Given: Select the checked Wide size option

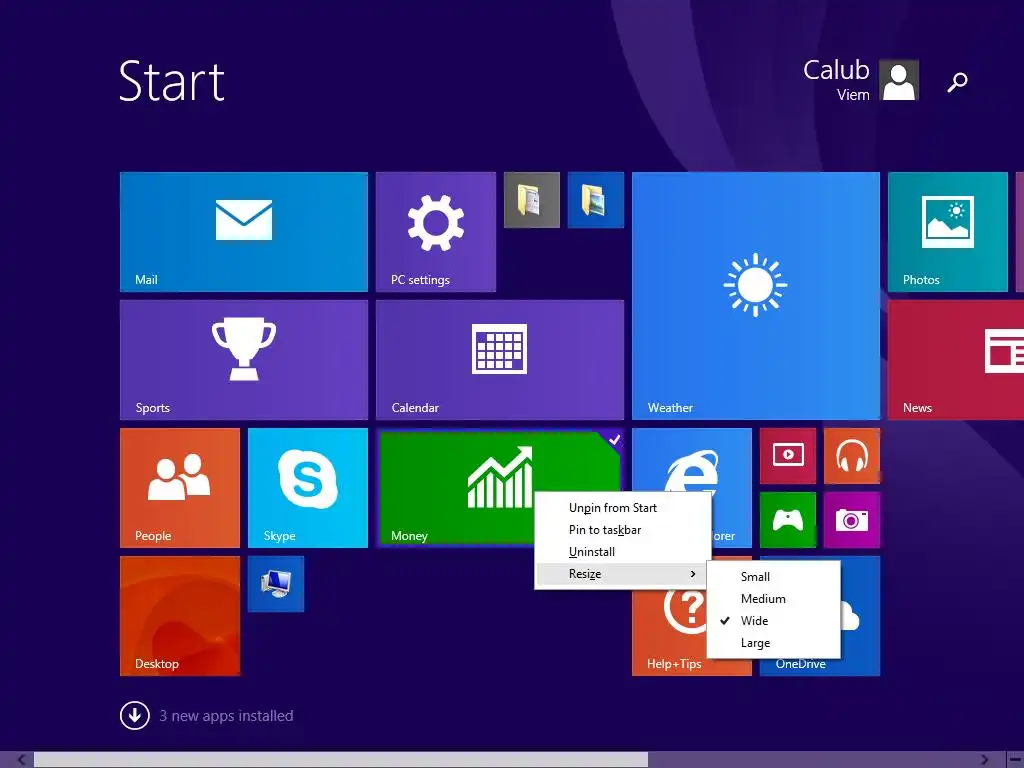Looking at the screenshot, I should coord(773,621).
